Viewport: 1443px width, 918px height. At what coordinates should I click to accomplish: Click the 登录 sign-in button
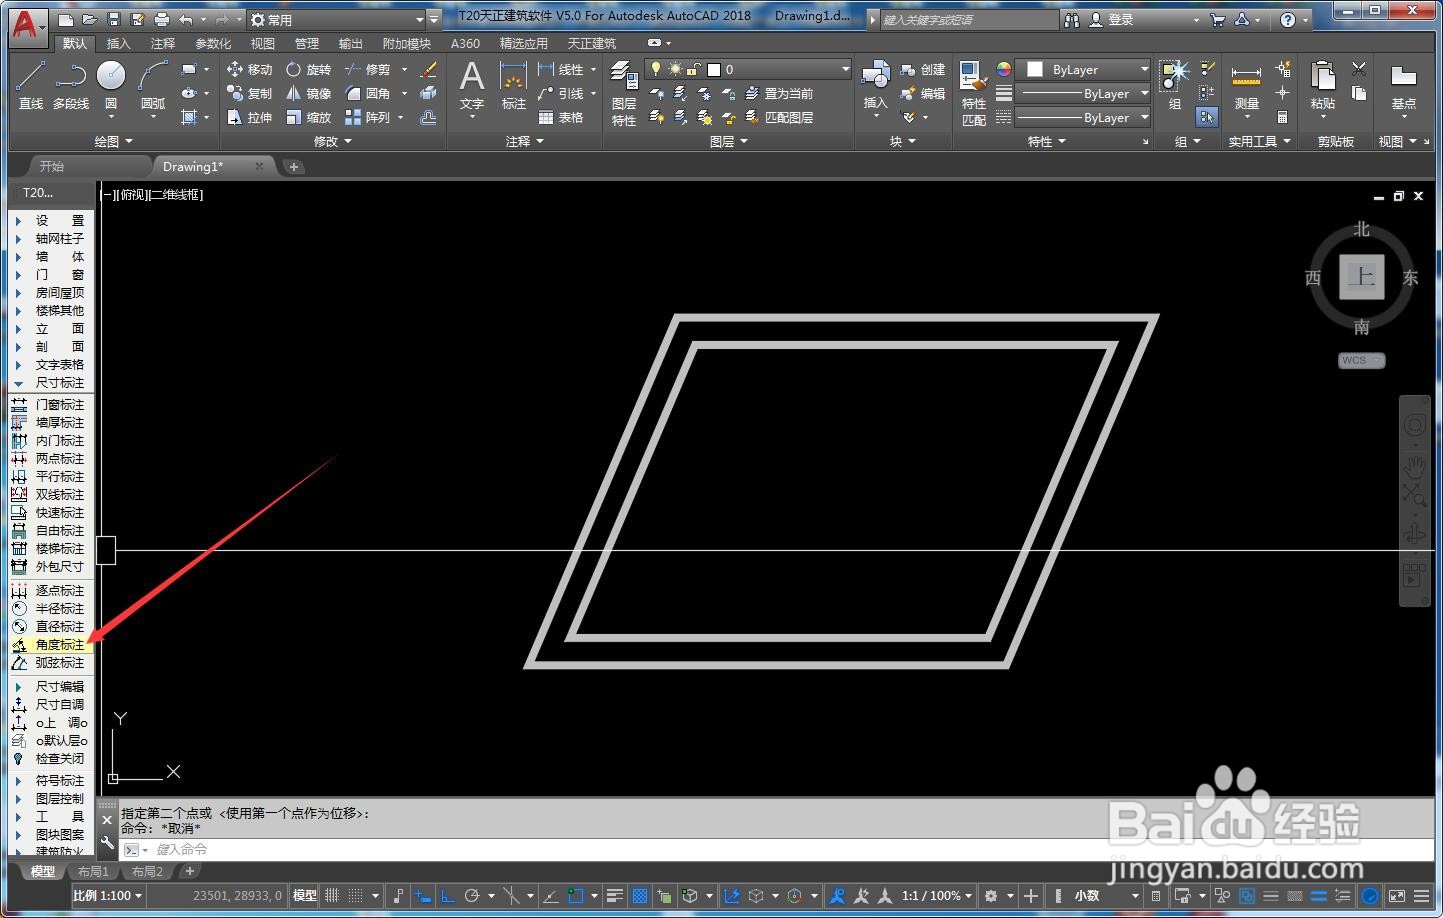coord(1111,20)
